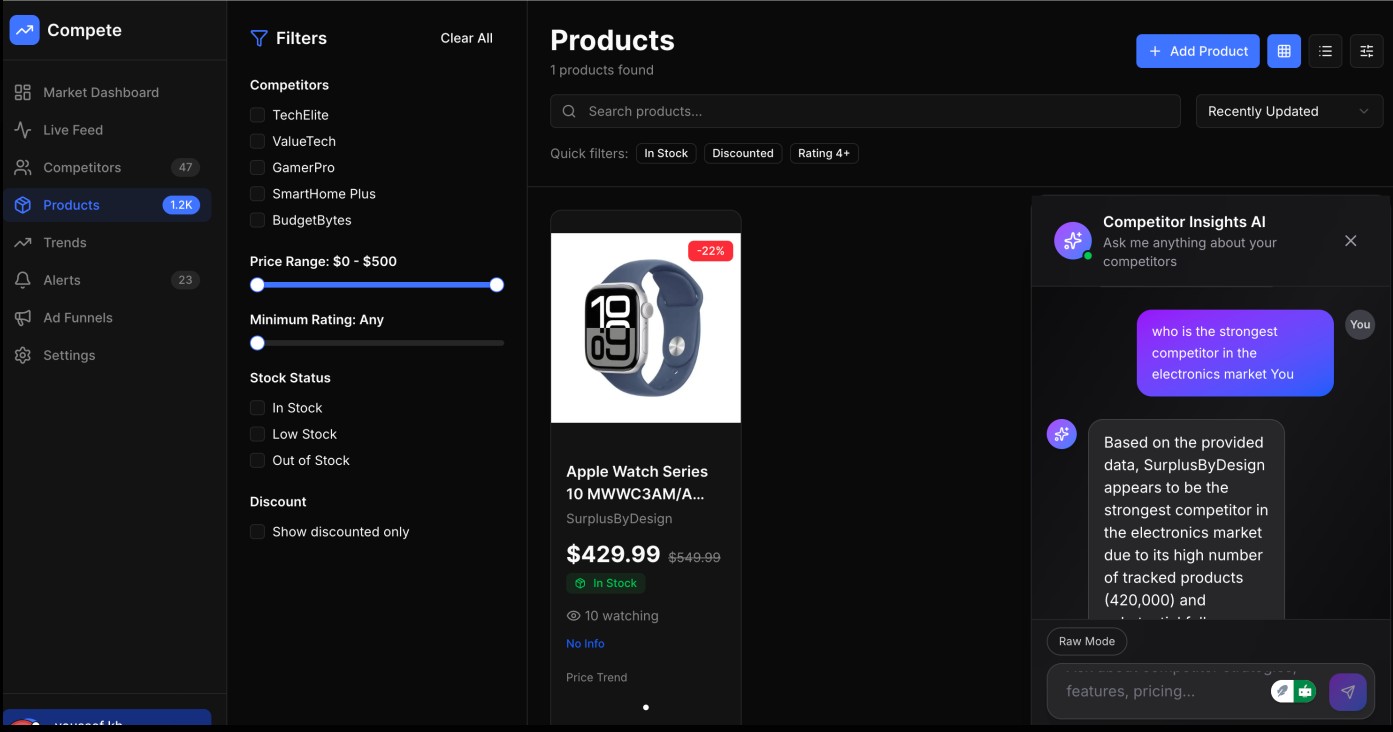Open the Recently Updated sort dropdown

tap(1289, 111)
